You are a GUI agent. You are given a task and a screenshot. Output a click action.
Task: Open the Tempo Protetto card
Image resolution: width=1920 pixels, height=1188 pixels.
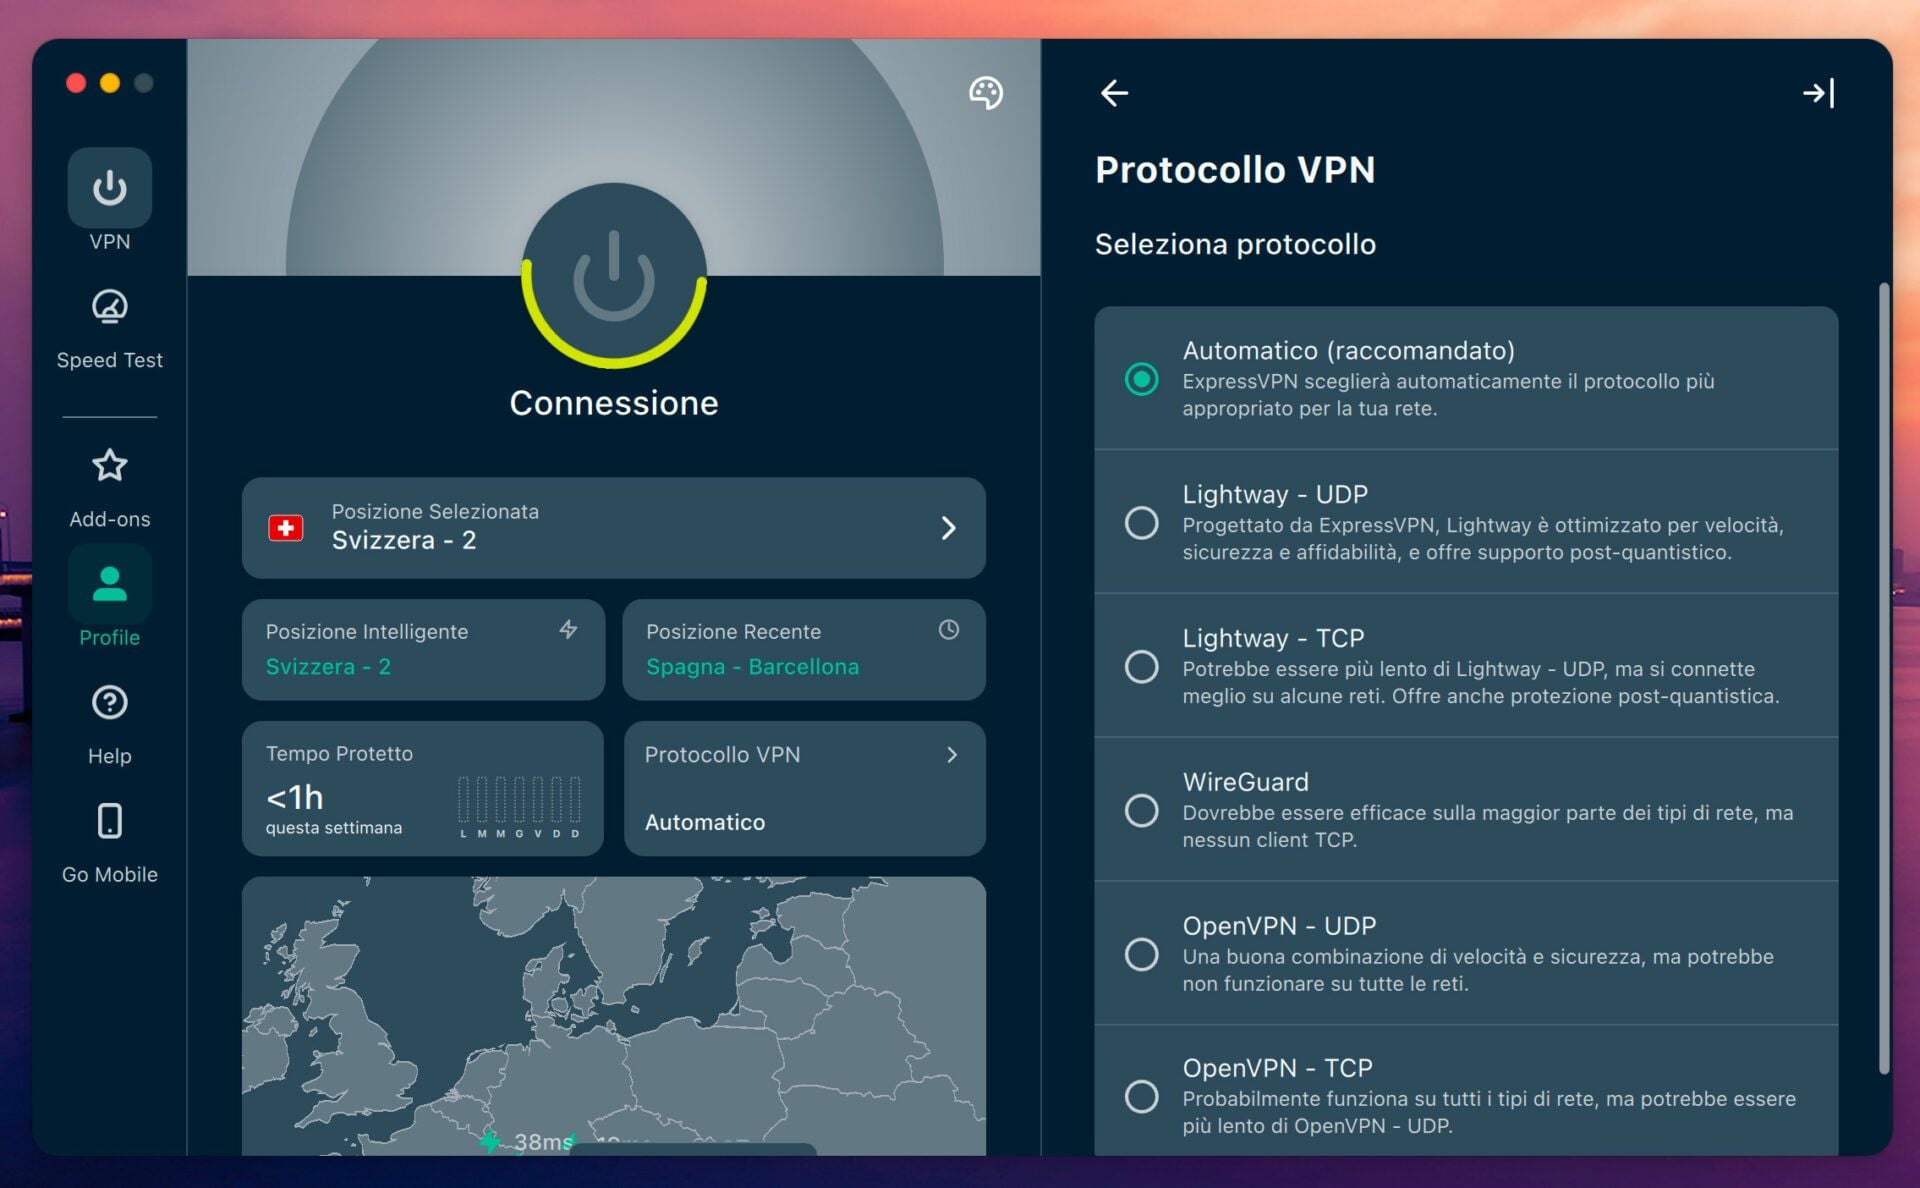[x=423, y=788]
